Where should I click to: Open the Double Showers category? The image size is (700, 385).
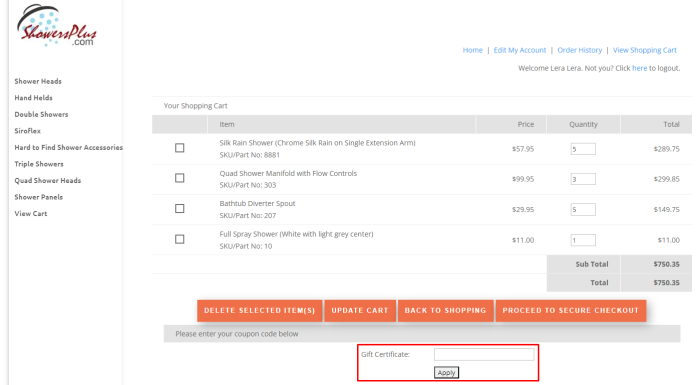[x=41, y=114]
